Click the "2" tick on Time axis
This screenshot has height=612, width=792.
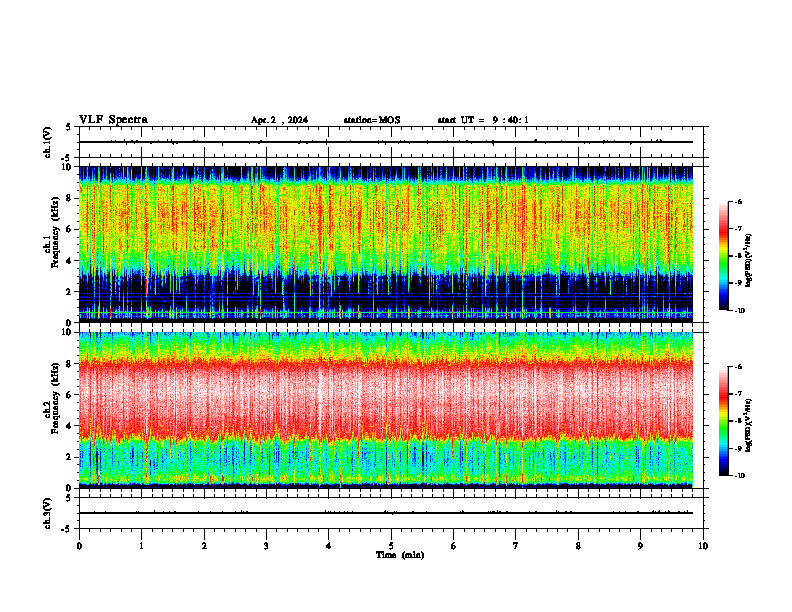(204, 546)
